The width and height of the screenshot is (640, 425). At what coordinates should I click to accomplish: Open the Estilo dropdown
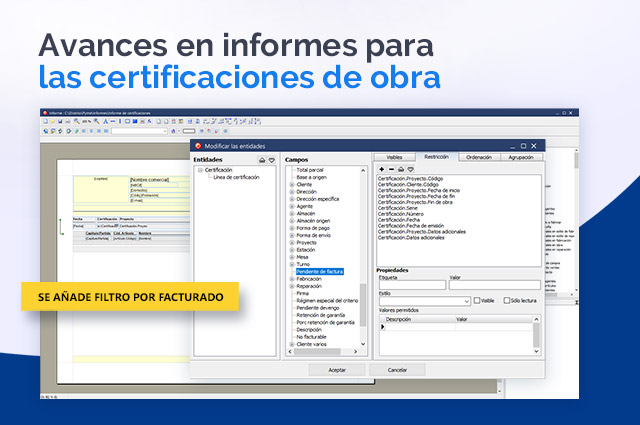467,300
